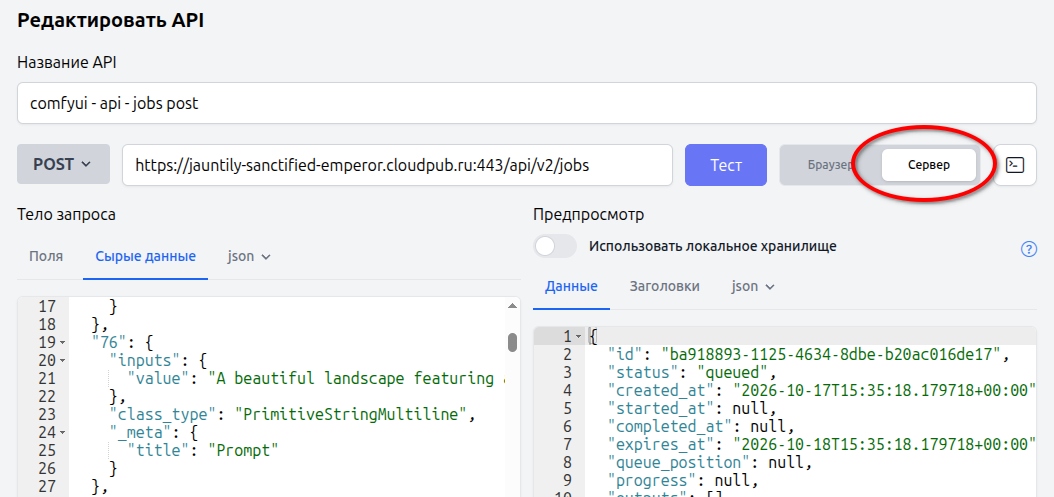Open the Данные preview tab

571,286
